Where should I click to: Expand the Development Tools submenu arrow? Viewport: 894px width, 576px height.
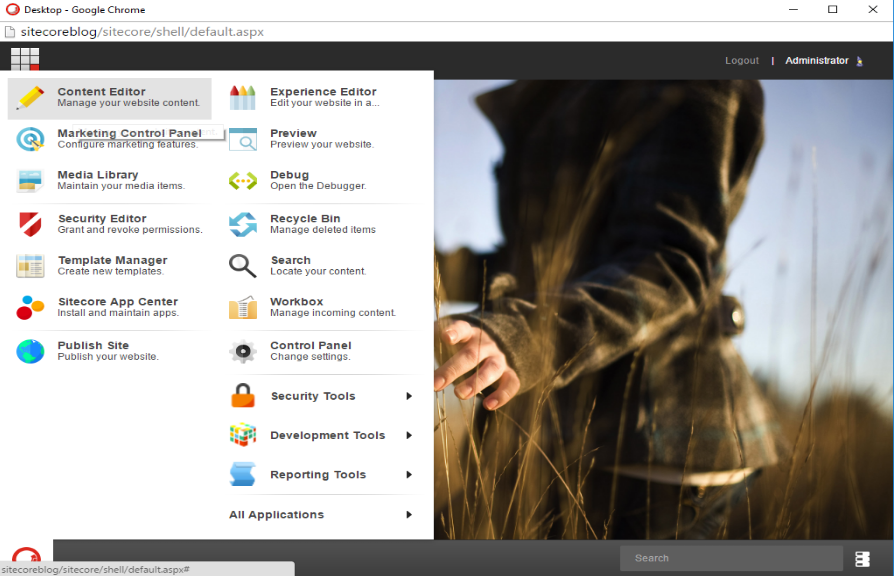(x=409, y=435)
